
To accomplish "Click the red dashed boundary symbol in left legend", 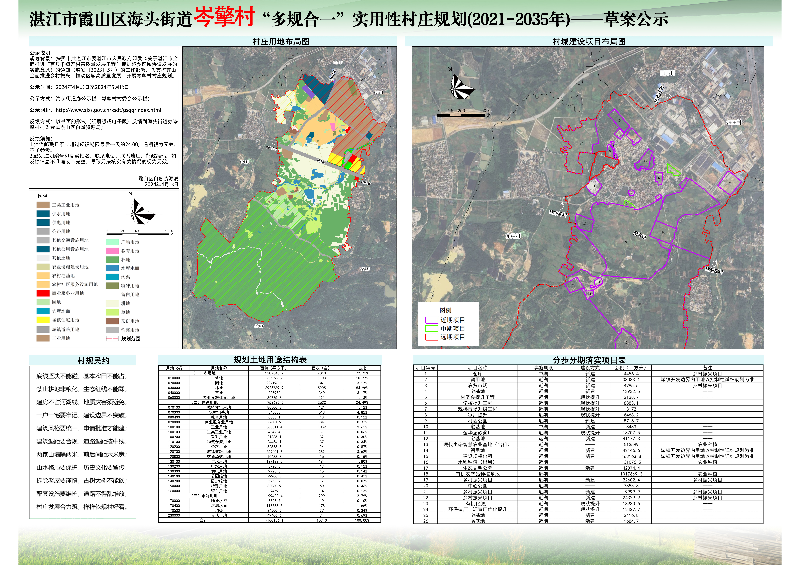I will (x=112, y=338).
